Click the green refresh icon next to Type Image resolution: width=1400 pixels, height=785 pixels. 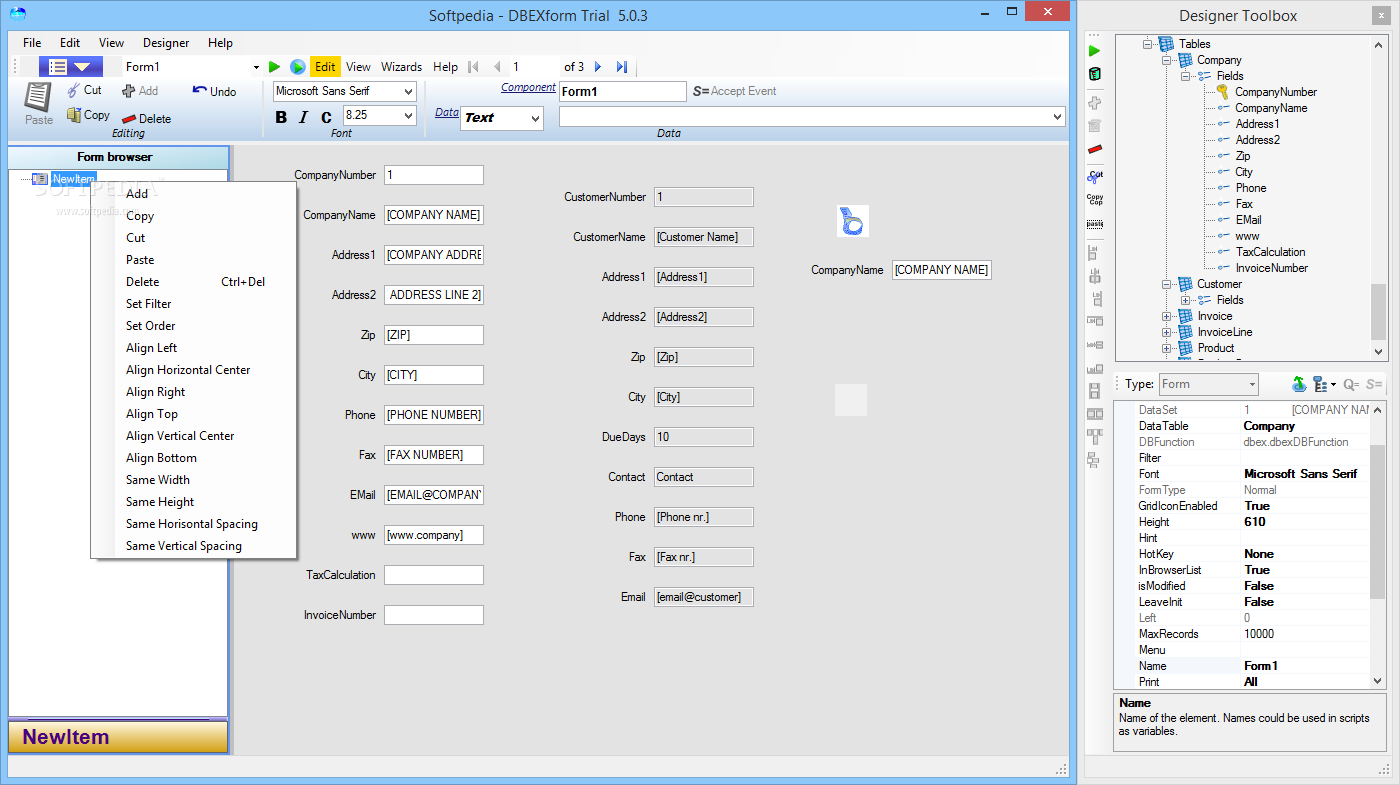pos(1299,384)
